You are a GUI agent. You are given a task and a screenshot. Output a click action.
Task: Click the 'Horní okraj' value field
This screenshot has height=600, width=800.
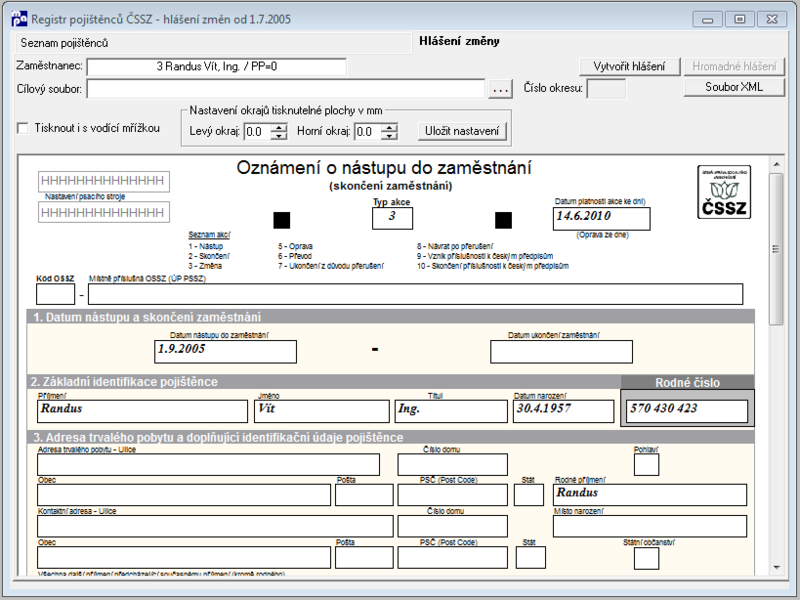[x=368, y=132]
